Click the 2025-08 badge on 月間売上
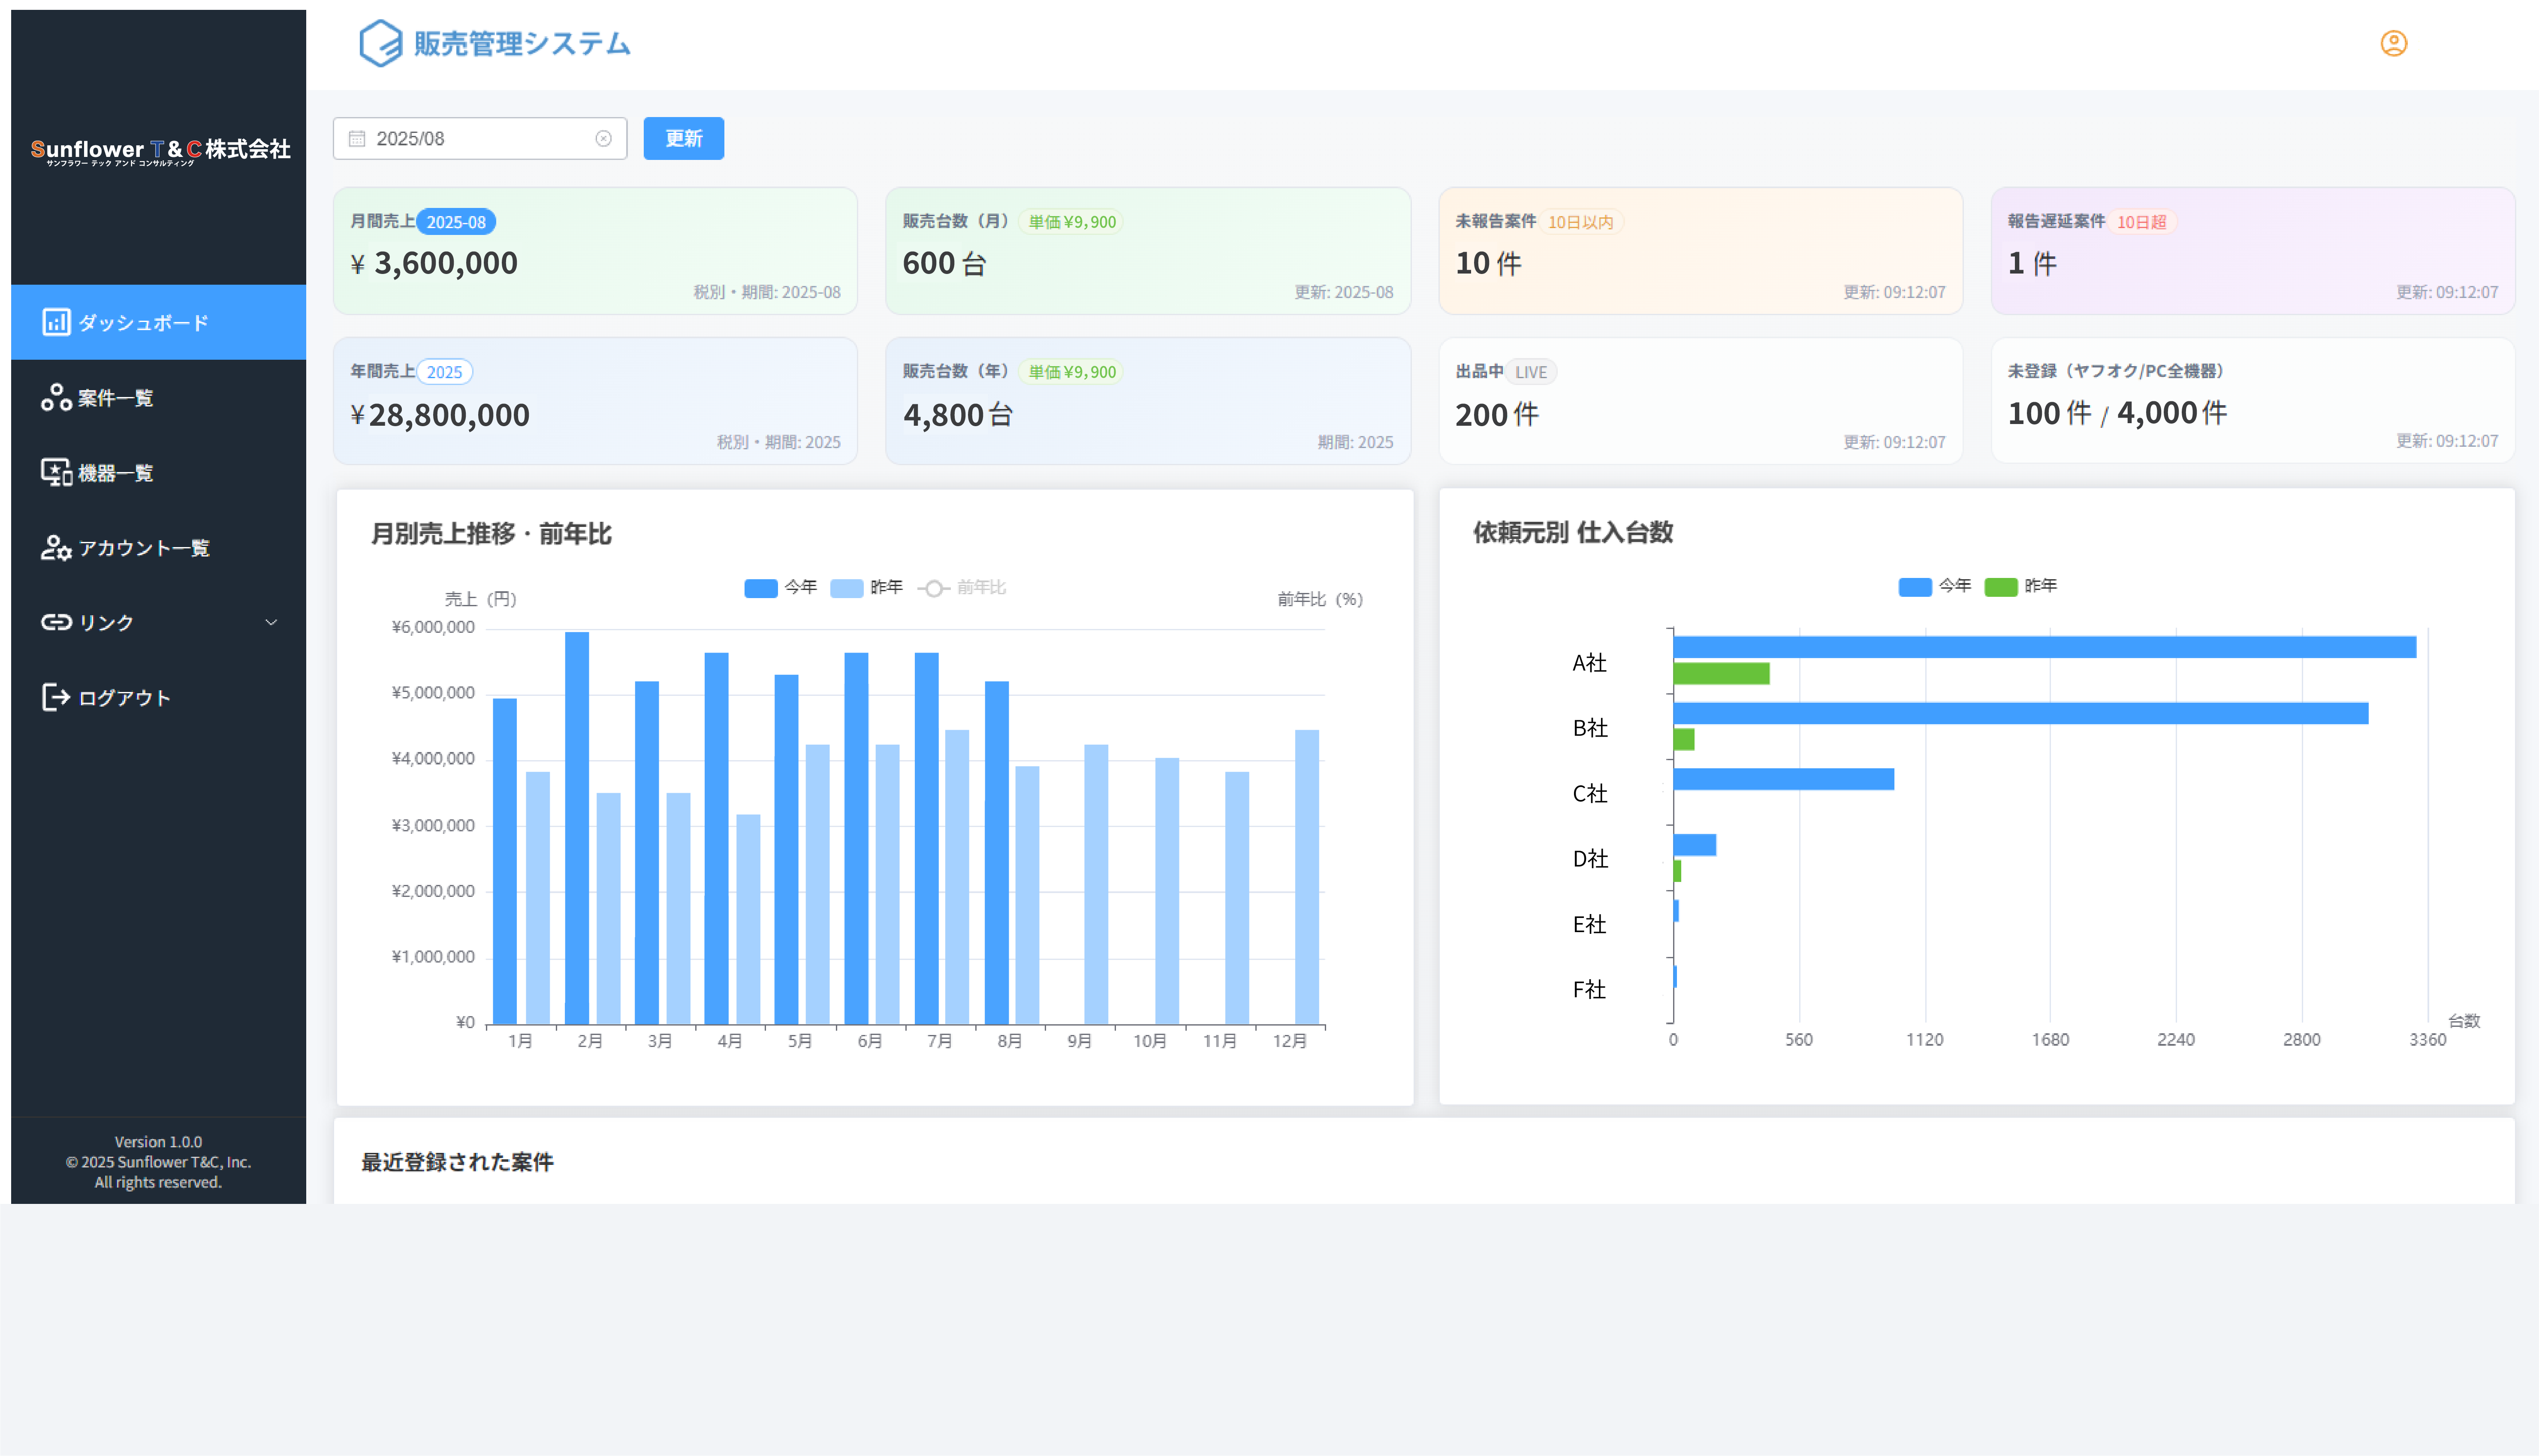Image resolution: width=2539 pixels, height=1456 pixels. (456, 222)
